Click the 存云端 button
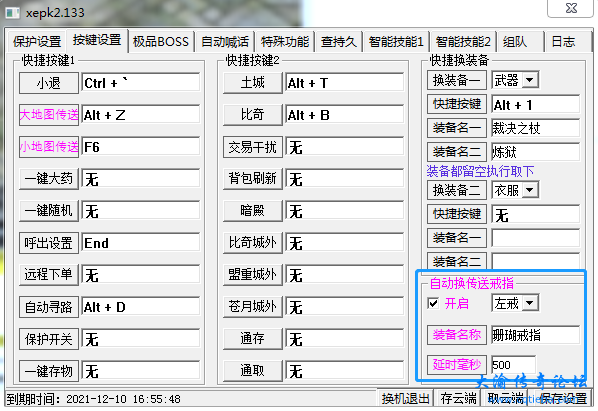The height and width of the screenshot is (411, 598). [458, 399]
